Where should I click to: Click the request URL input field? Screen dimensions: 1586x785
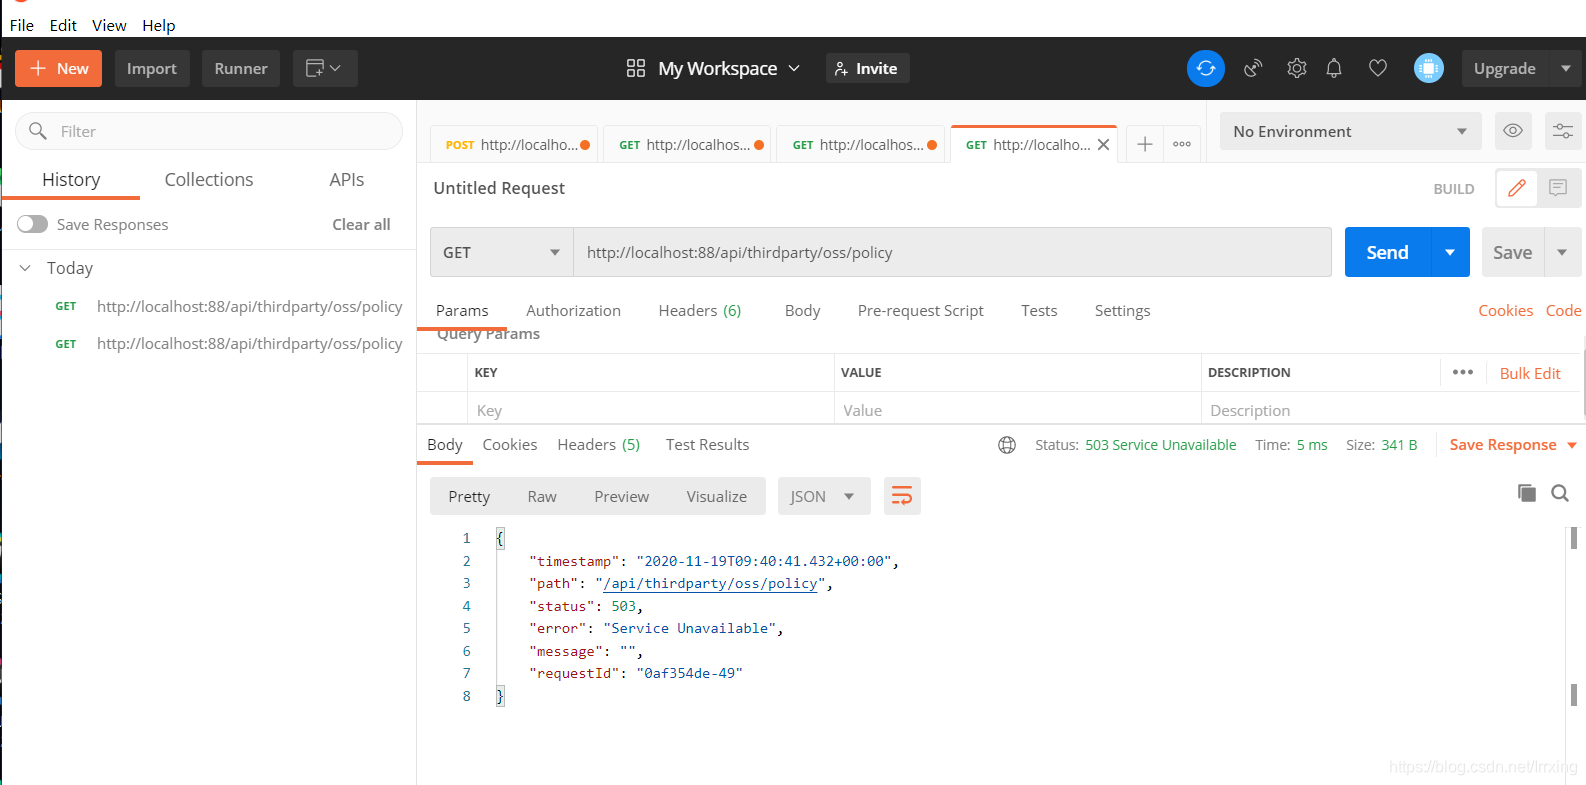point(952,252)
